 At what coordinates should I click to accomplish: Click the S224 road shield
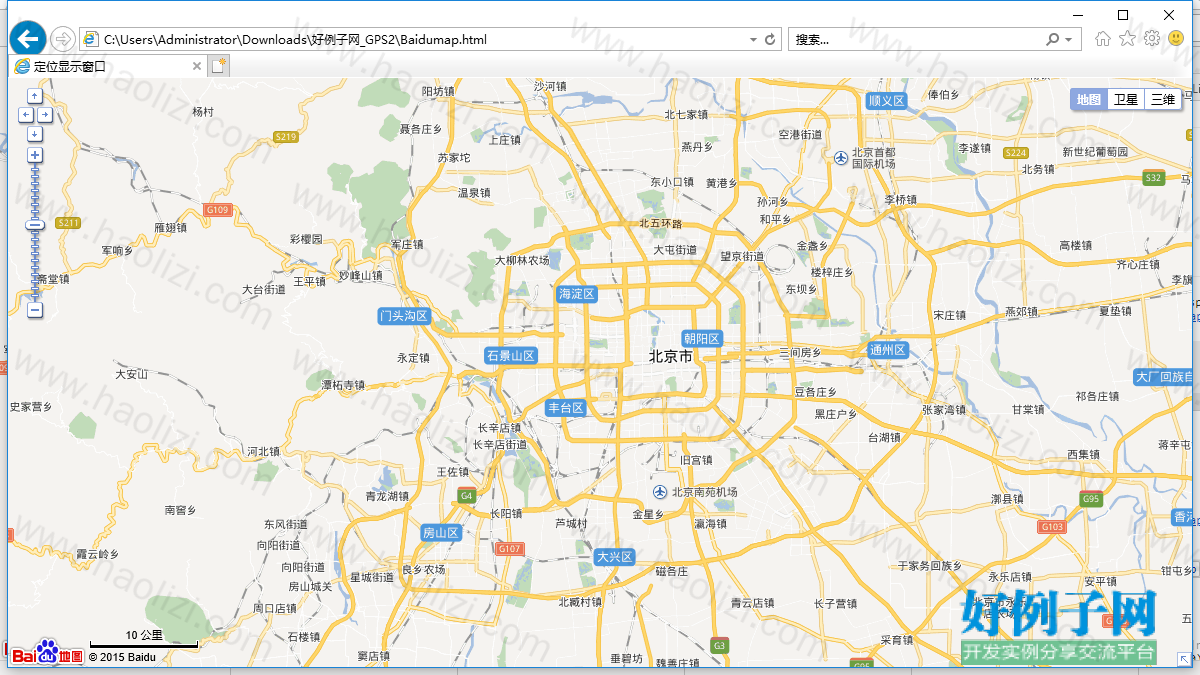pyautogui.click(x=1016, y=153)
